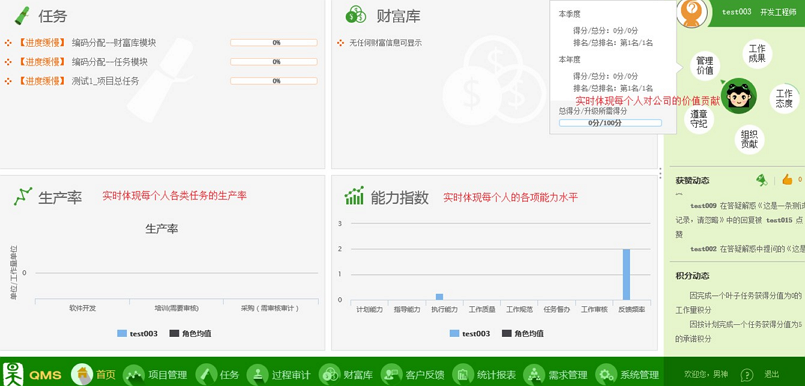Select the 管理价值 bubble
Screen dimensions: 805x386
(x=705, y=66)
